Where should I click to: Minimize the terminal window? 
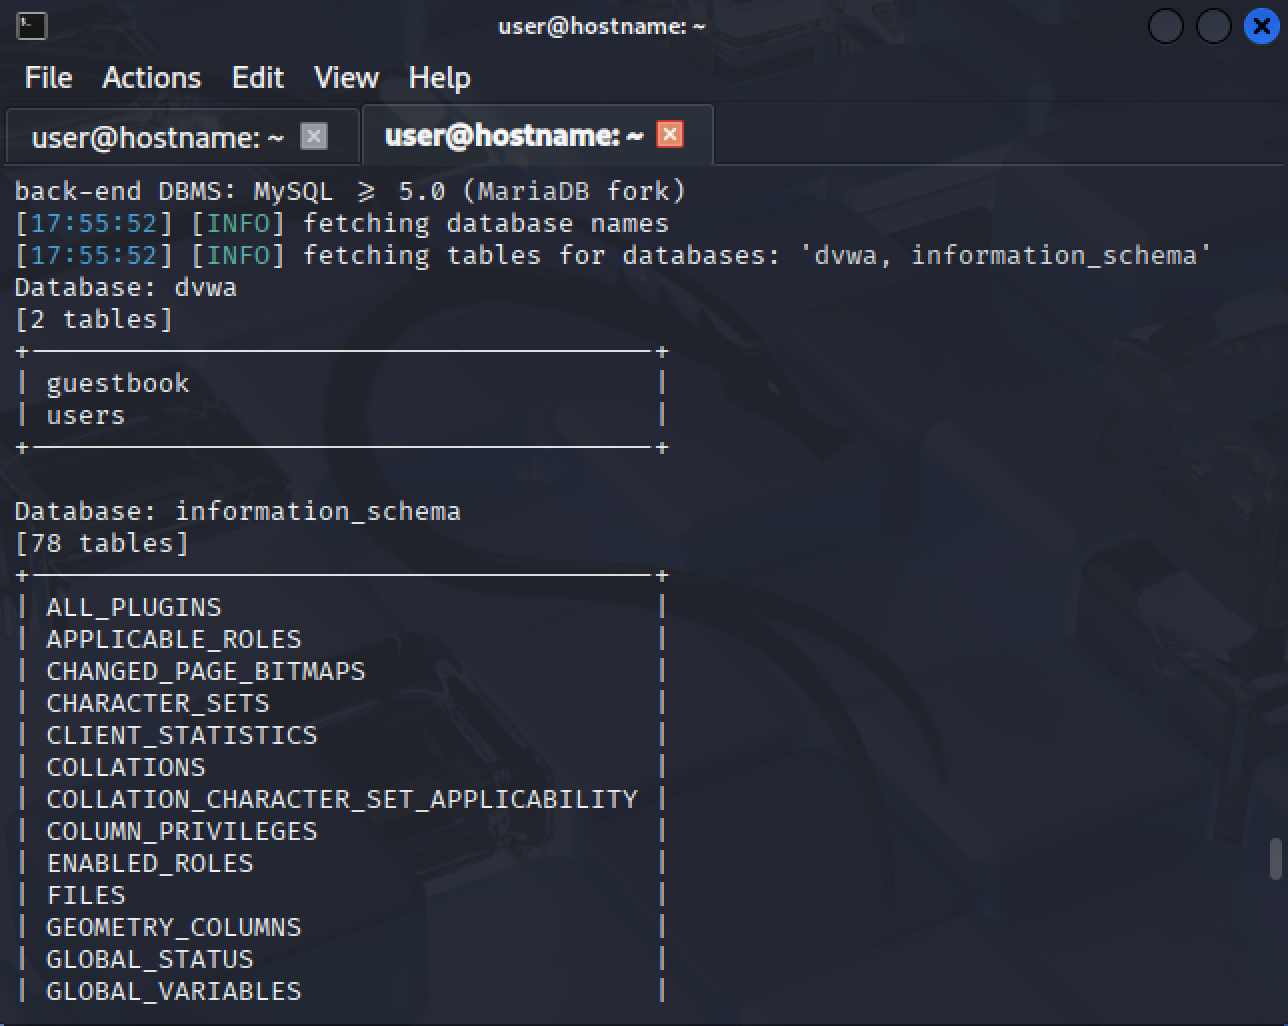click(x=1166, y=26)
